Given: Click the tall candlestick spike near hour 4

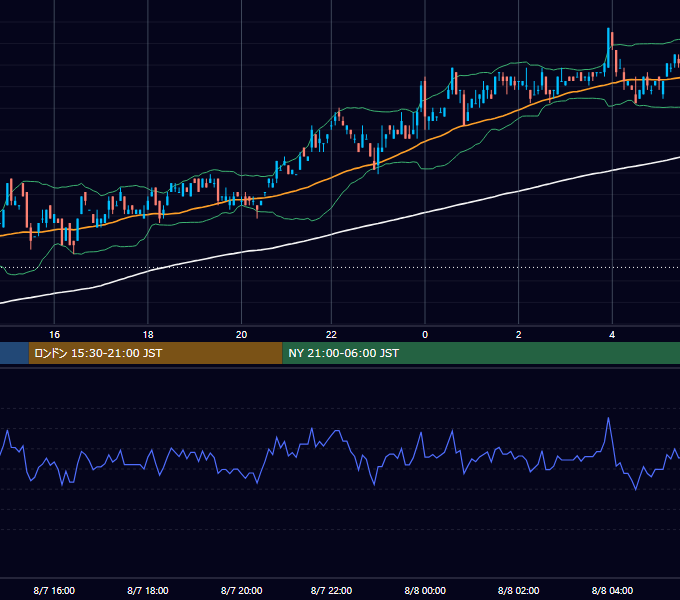Looking at the screenshot, I should [x=608, y=48].
